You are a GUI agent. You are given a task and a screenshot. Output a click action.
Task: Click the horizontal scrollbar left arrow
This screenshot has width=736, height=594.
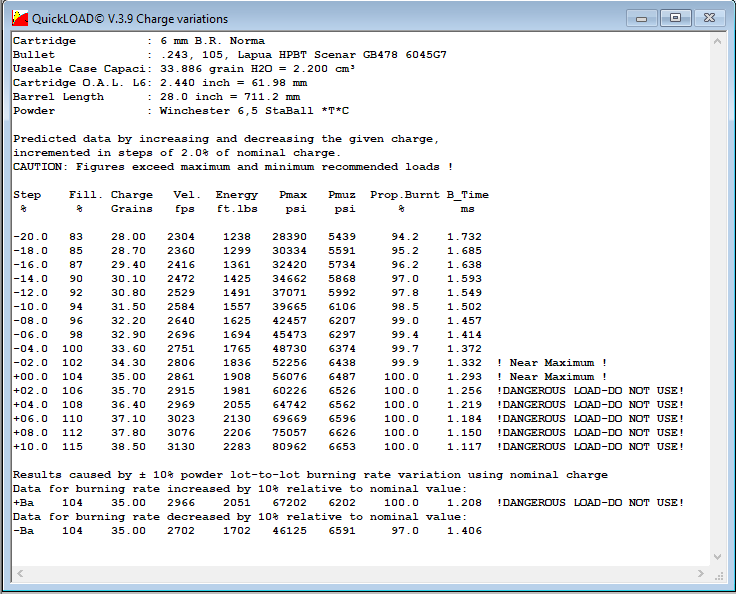[17, 576]
